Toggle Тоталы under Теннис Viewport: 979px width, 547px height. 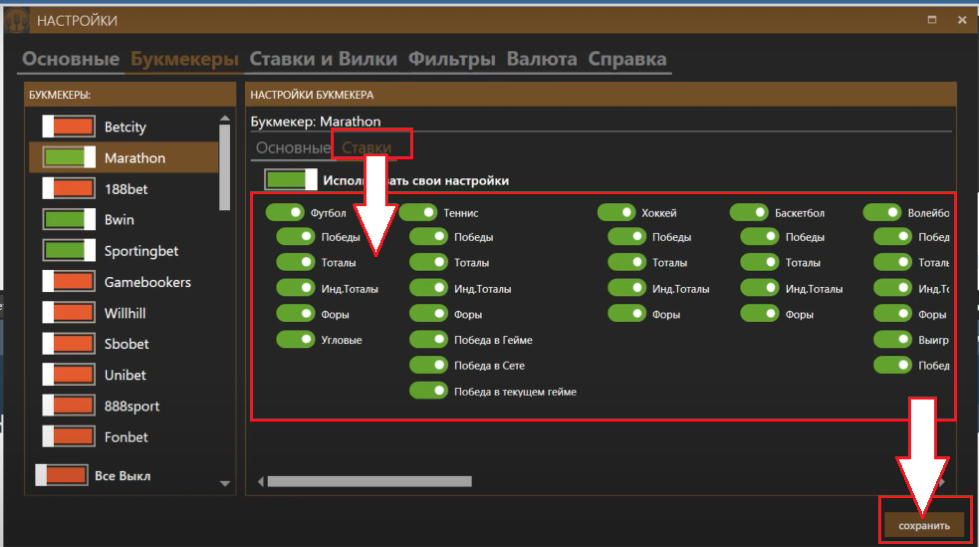point(428,262)
